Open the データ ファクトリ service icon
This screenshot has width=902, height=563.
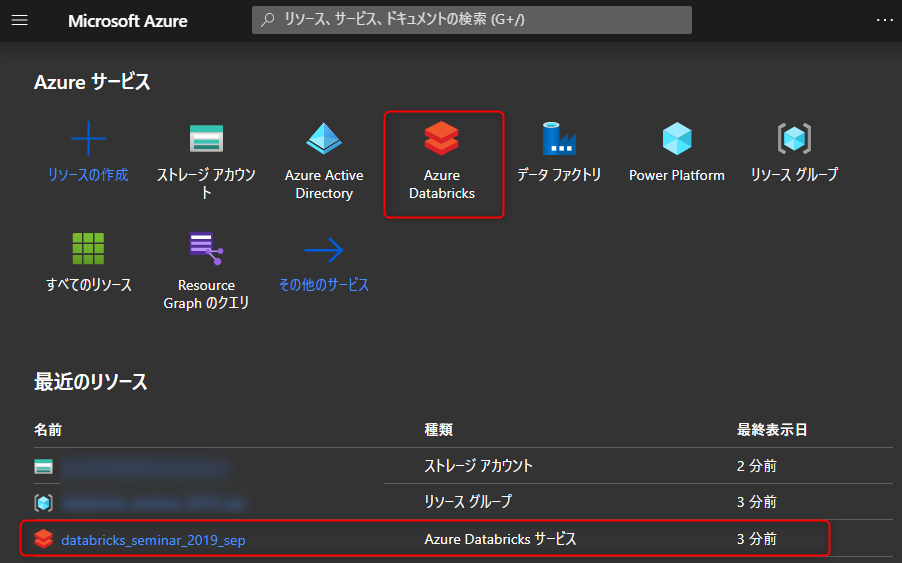559,139
